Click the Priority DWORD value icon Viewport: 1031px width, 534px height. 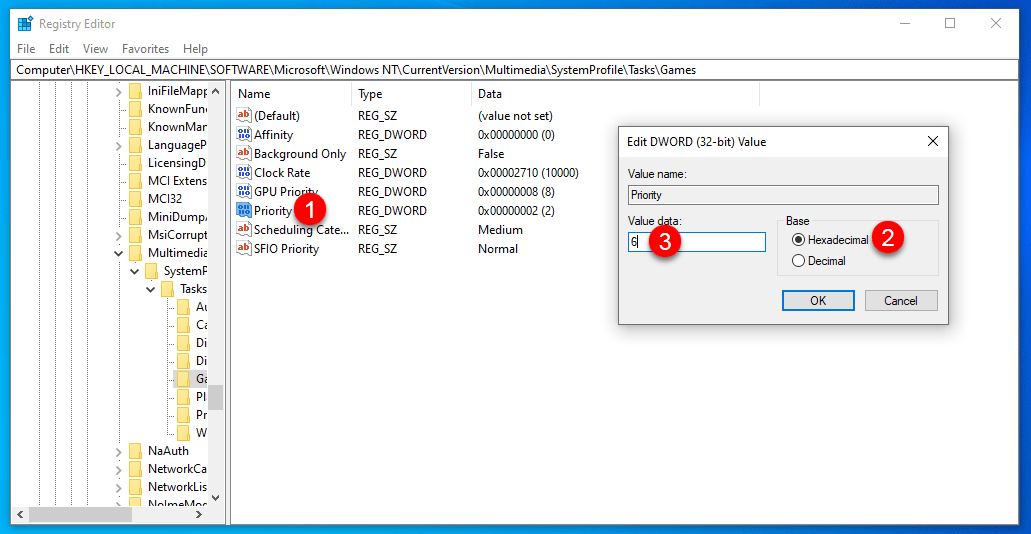(x=244, y=211)
